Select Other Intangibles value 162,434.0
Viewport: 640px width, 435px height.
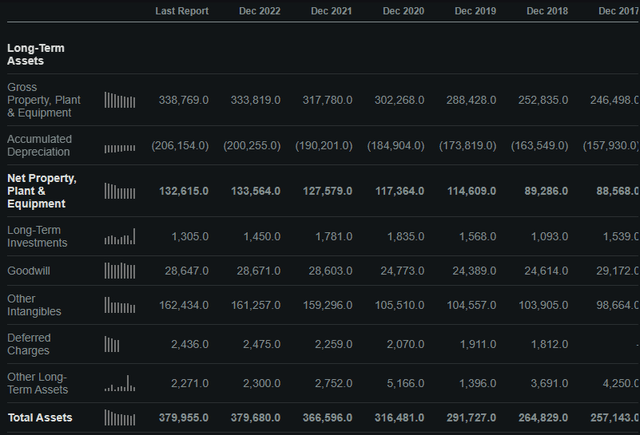[184, 305]
